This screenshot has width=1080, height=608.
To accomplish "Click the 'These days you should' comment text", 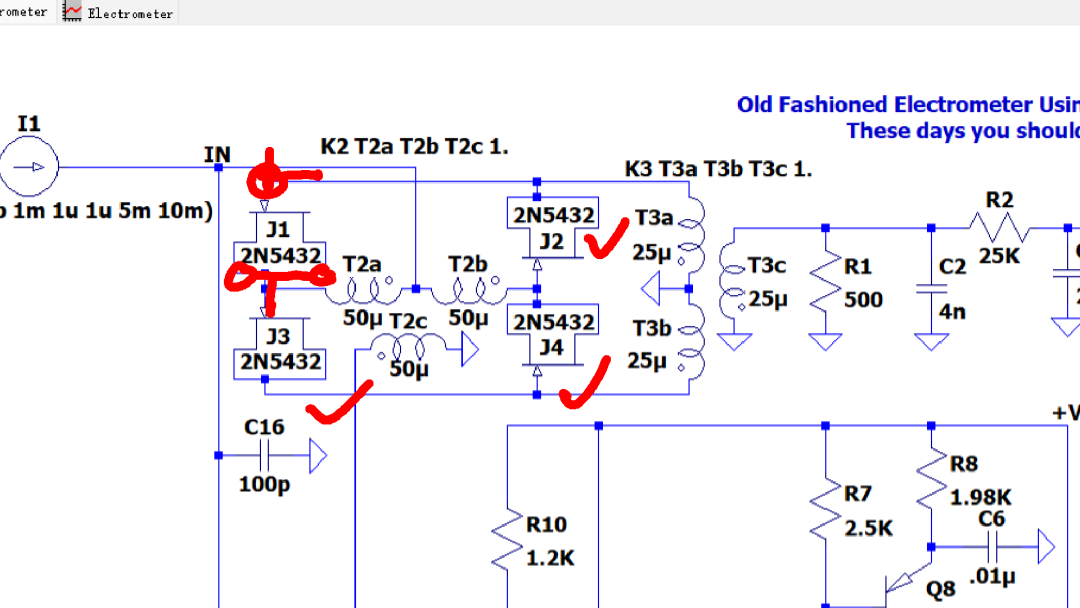I will point(963,130).
